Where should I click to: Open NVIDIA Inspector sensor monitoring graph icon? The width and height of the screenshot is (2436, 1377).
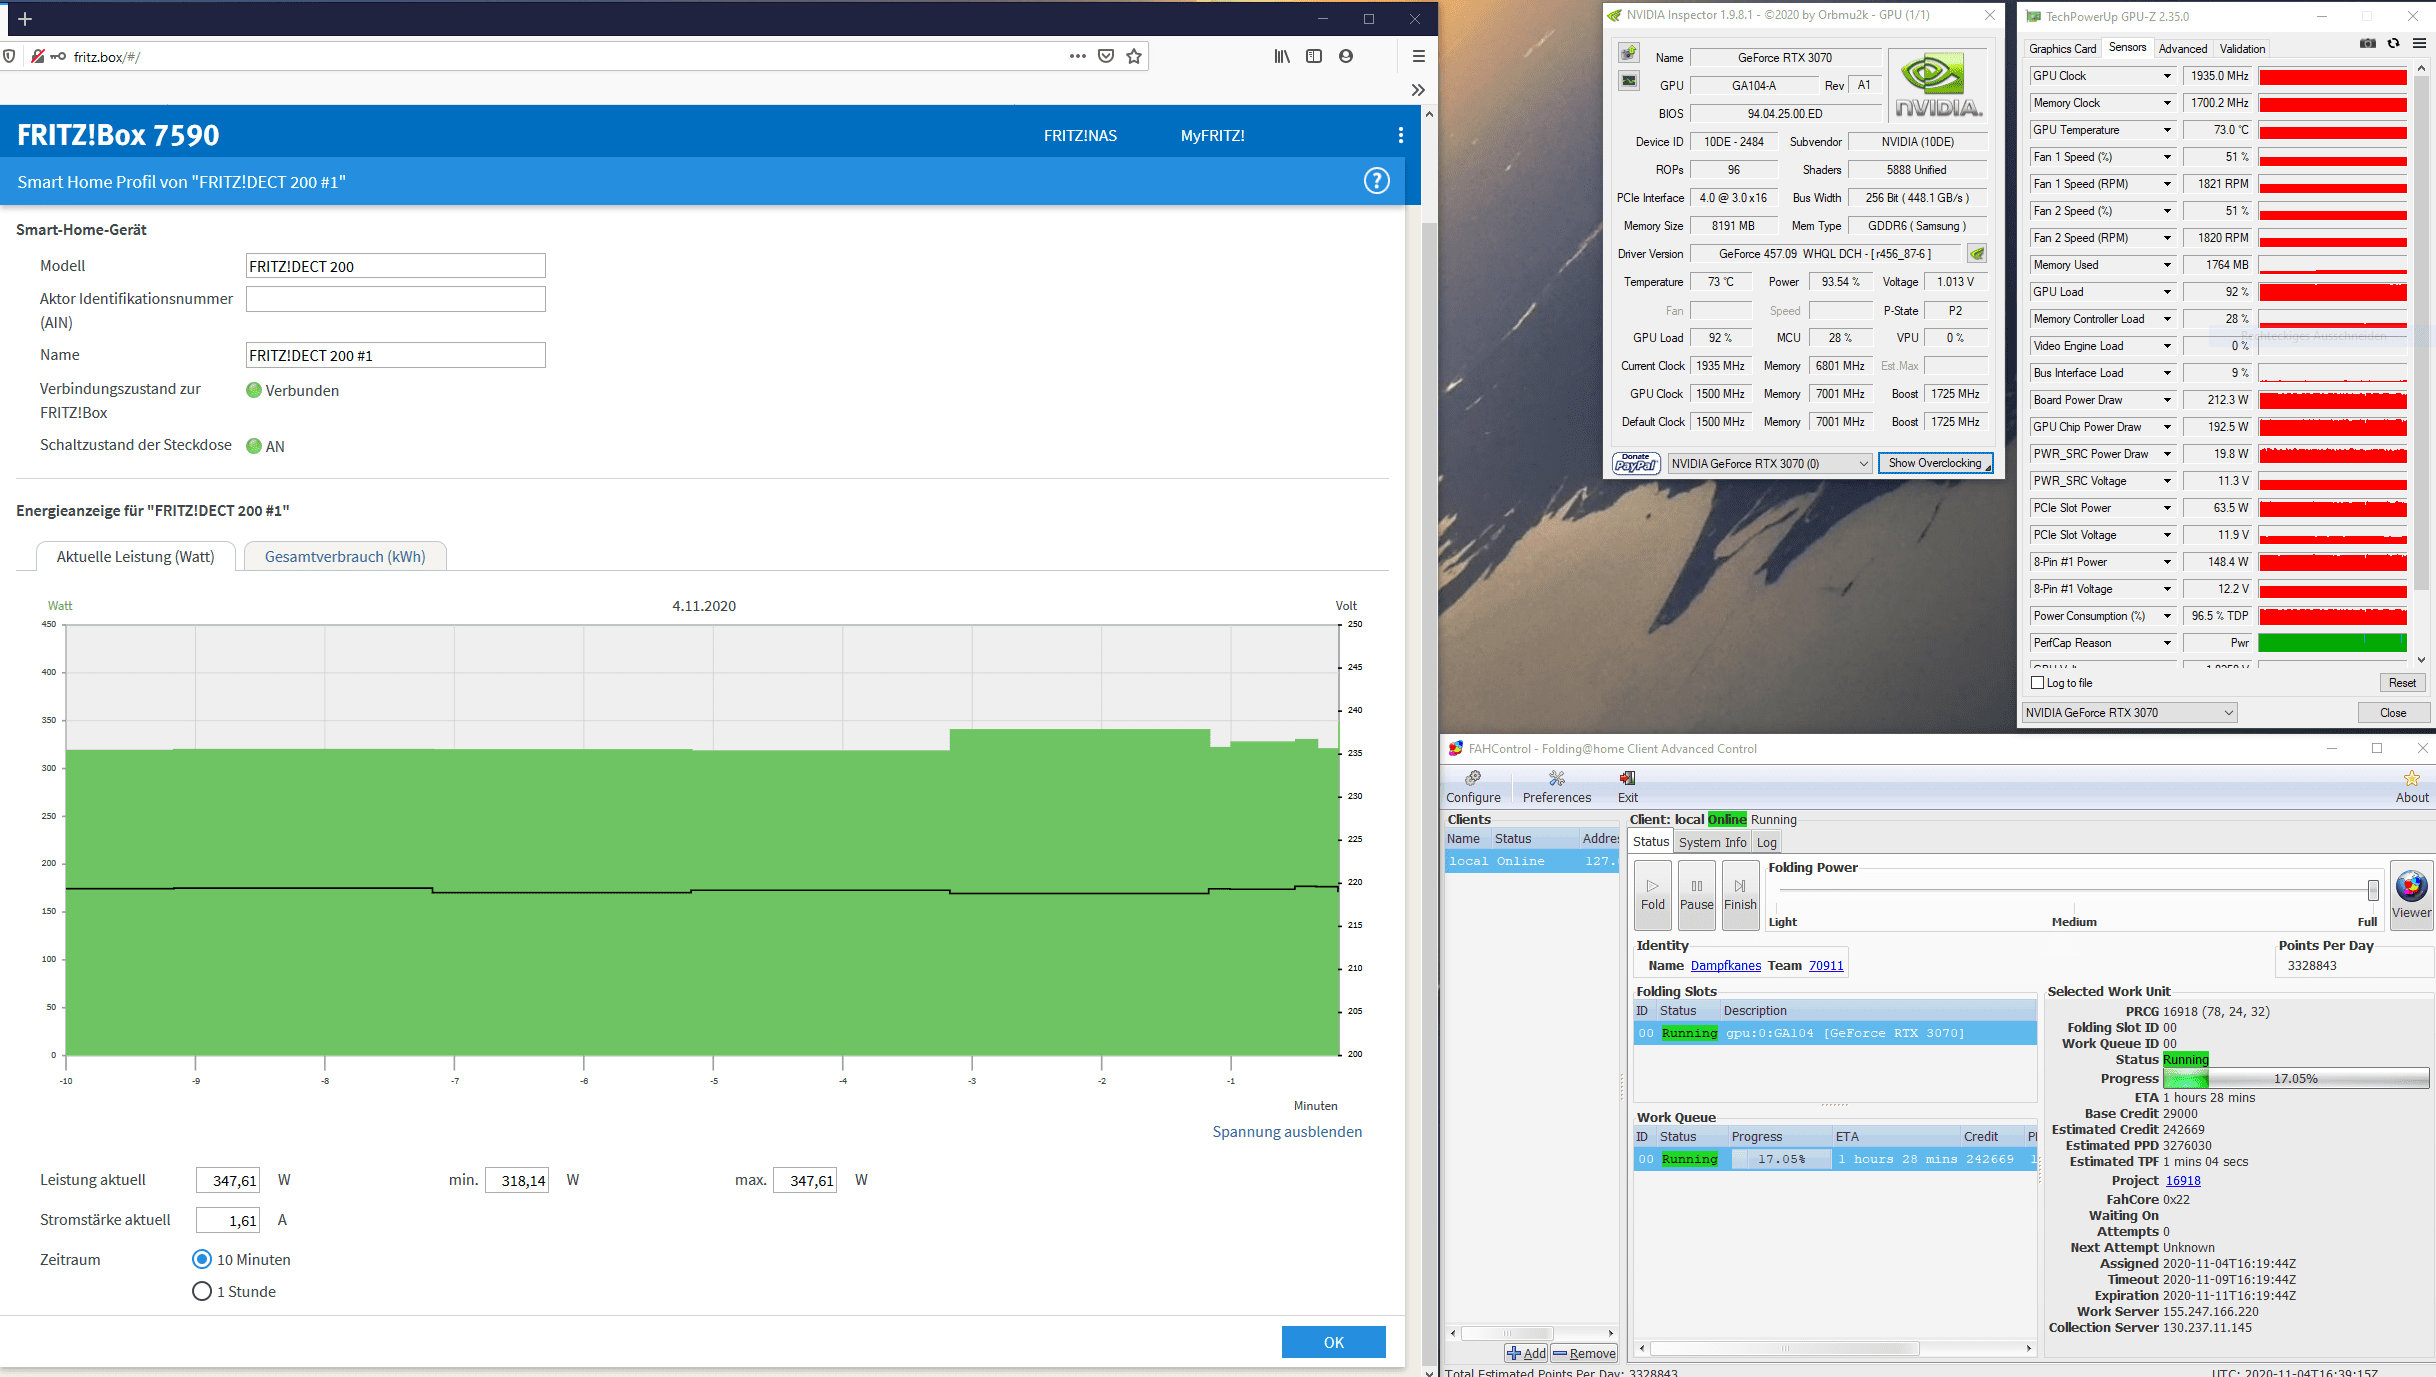1629,81
